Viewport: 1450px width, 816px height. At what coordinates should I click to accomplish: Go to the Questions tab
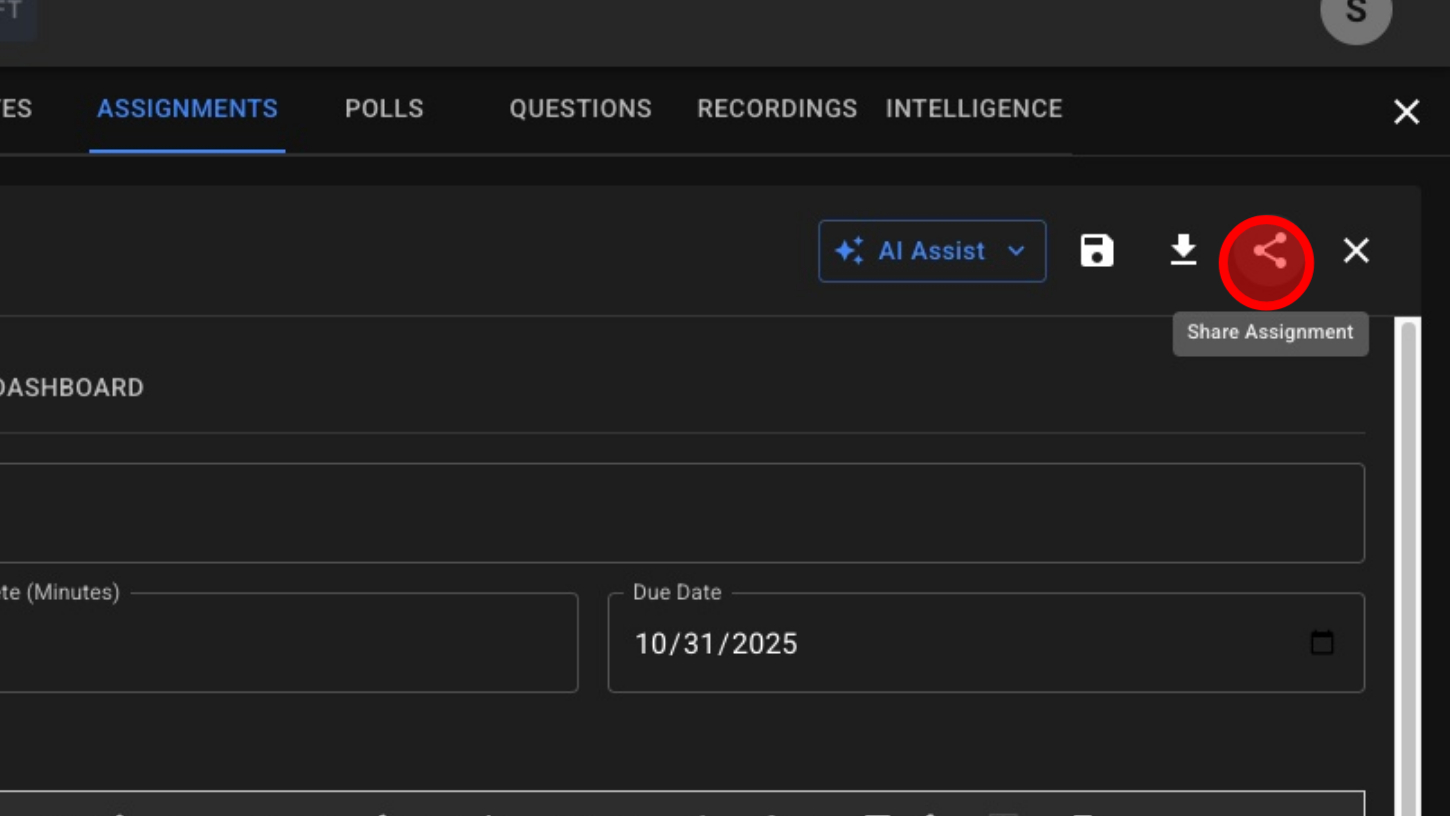(x=580, y=109)
